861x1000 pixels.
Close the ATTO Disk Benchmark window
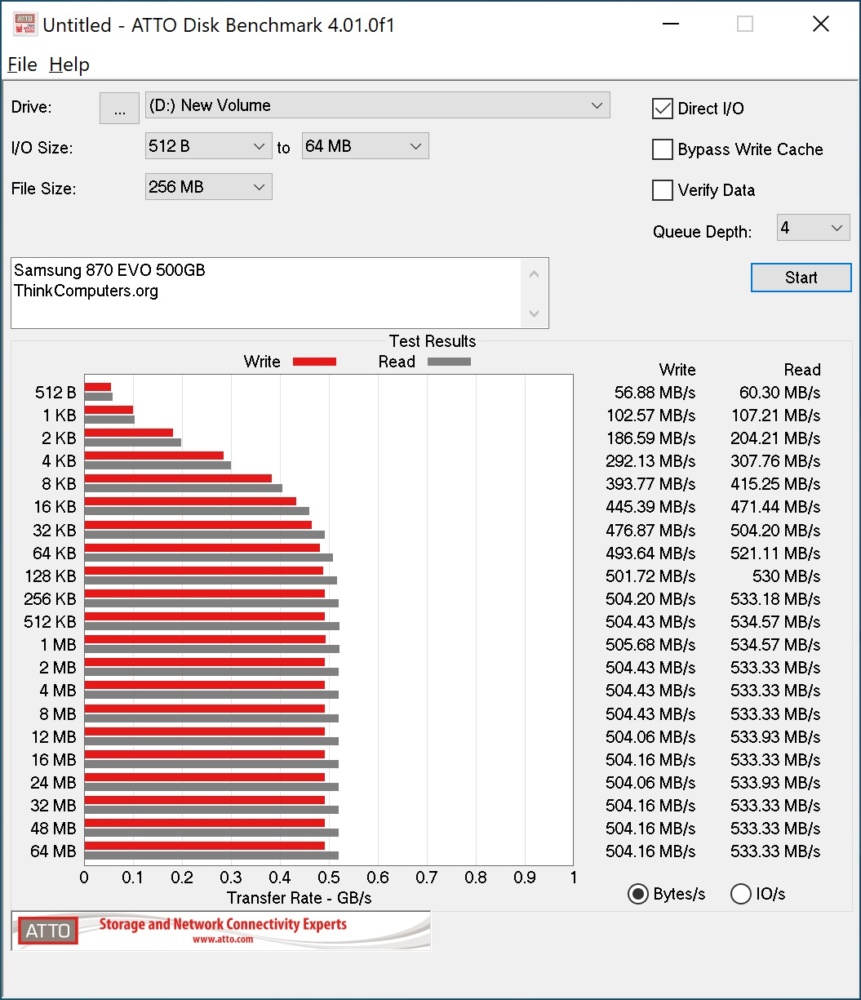click(821, 24)
